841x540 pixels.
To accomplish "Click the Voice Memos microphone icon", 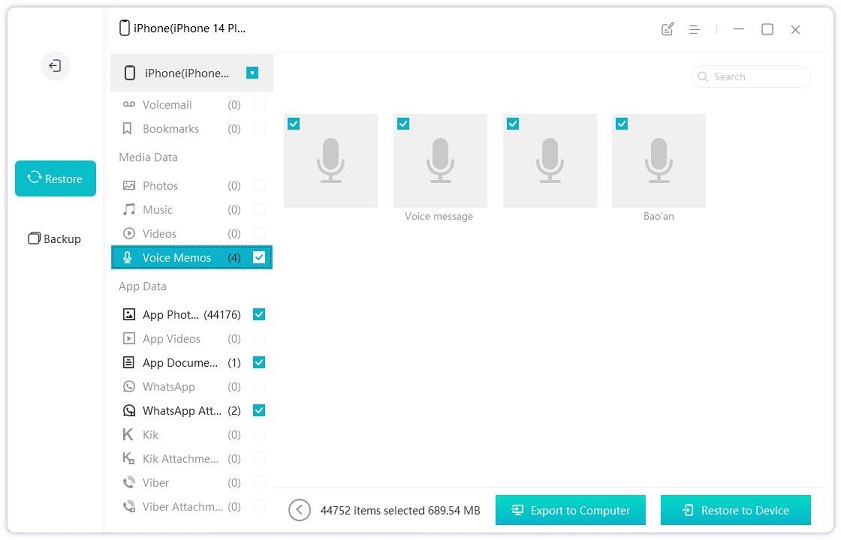I will tap(128, 258).
